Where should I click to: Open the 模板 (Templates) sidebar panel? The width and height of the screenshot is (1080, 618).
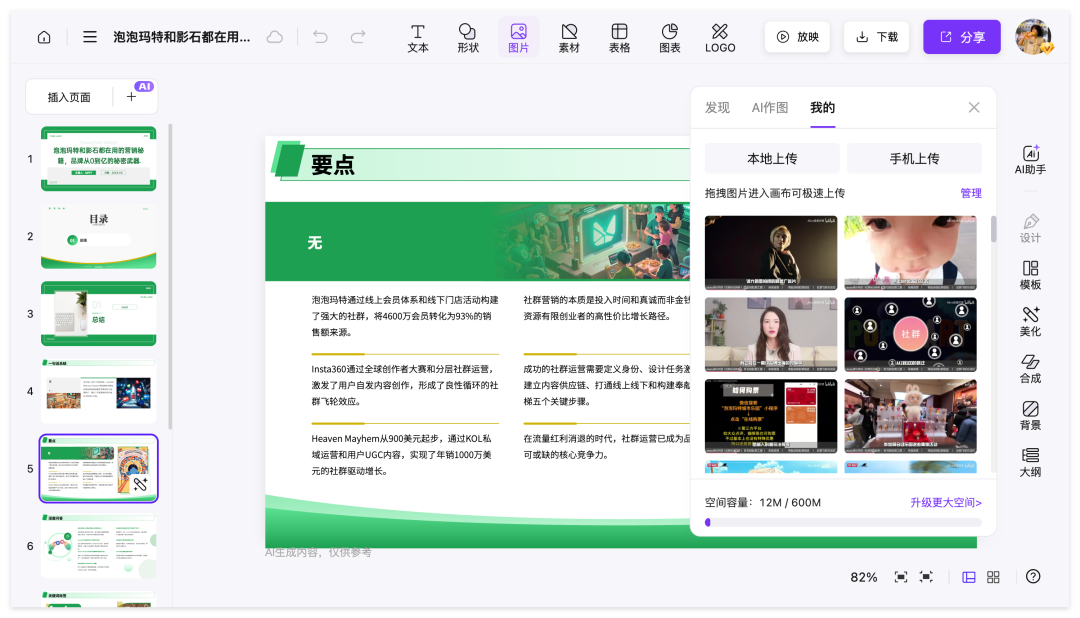1030,275
